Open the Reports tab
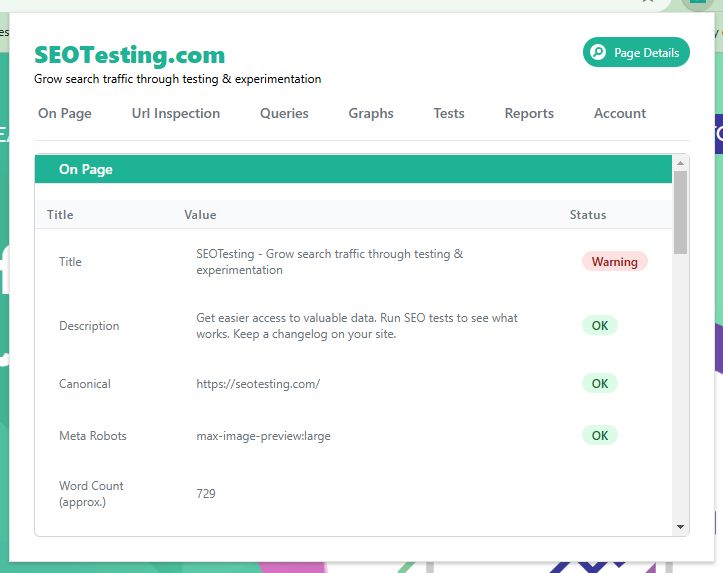This screenshot has height=573, width=723. [529, 113]
